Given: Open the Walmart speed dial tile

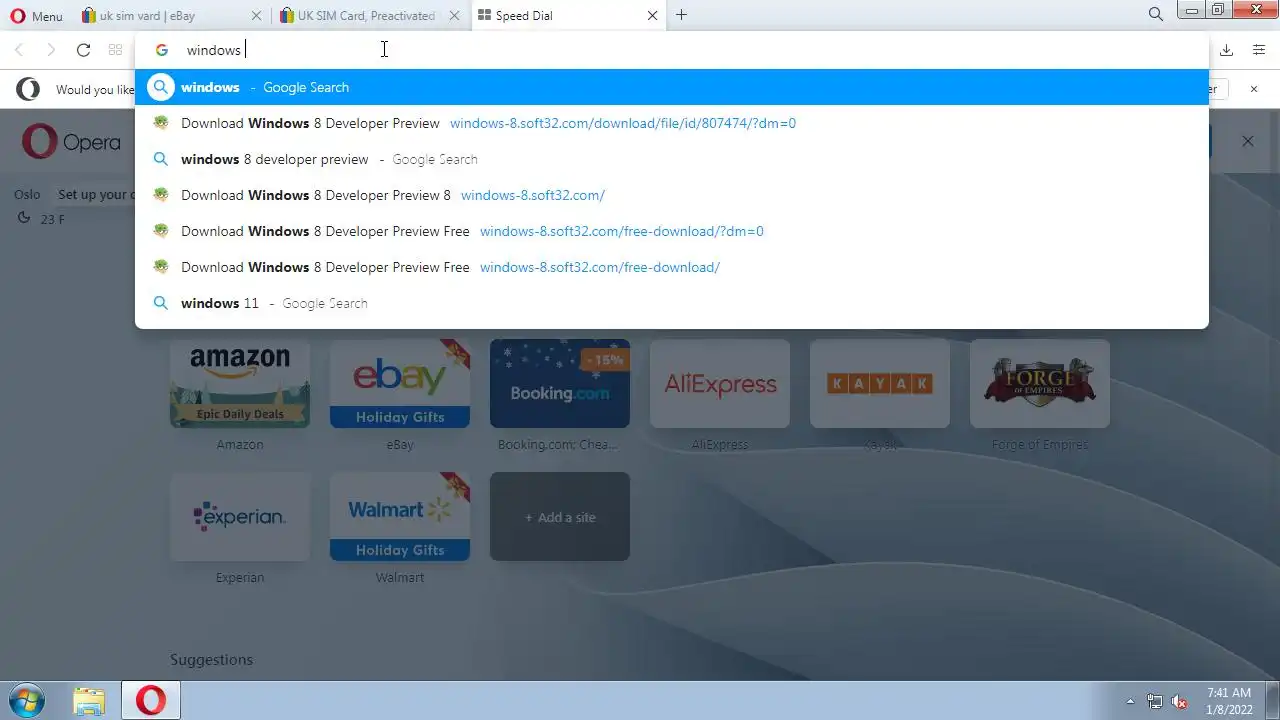Looking at the screenshot, I should (400, 517).
